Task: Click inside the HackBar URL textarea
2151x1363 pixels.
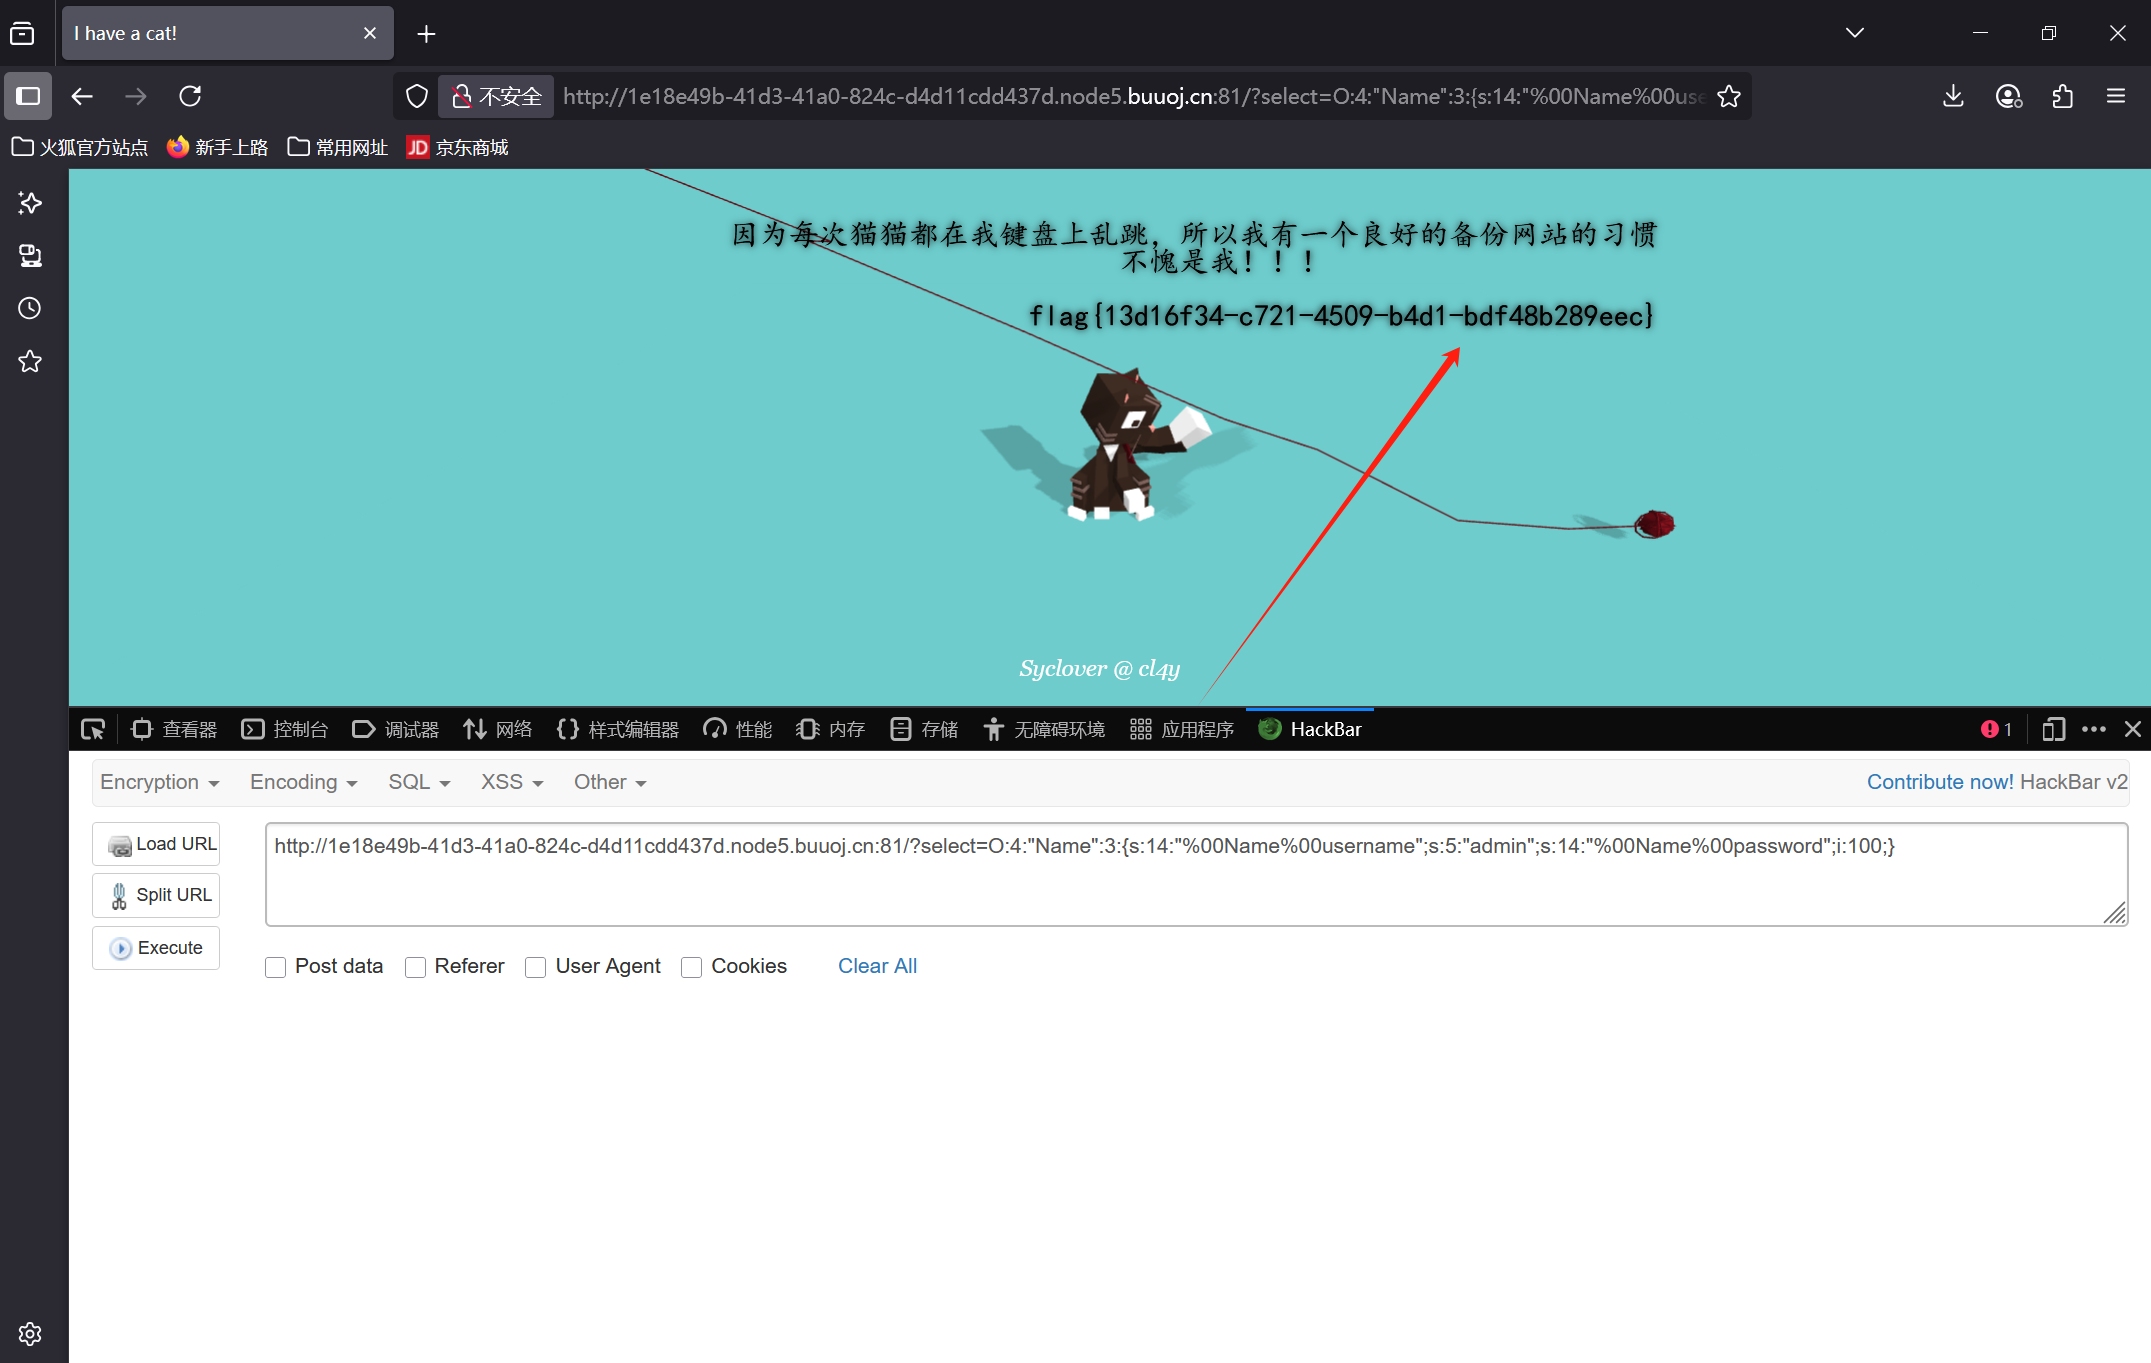Action: coord(1195,885)
